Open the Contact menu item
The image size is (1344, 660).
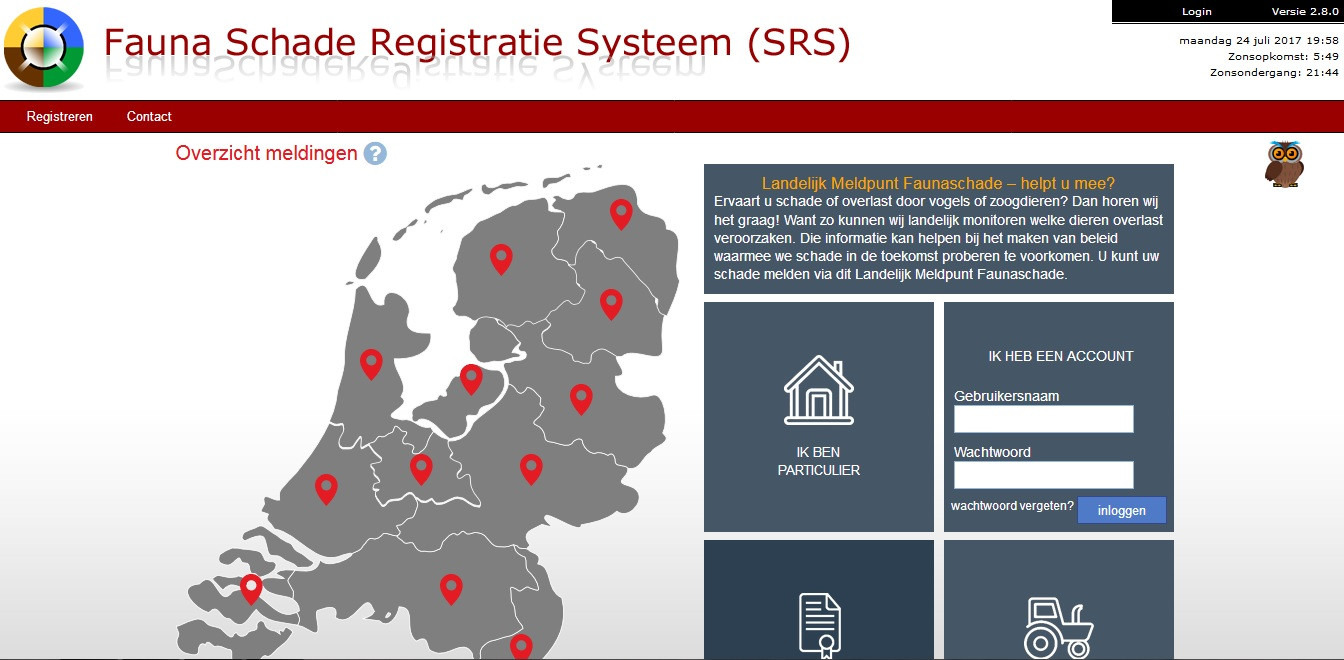click(149, 117)
